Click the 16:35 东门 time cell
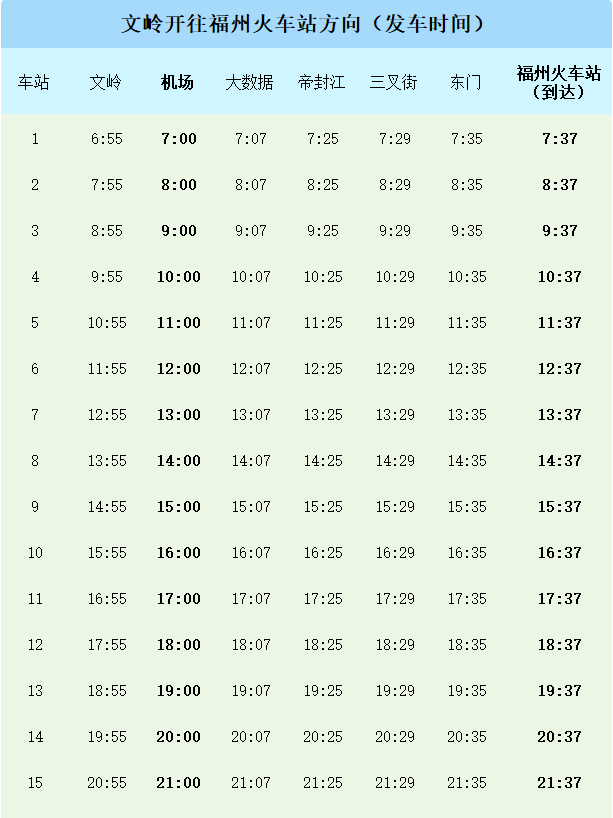613x818 pixels. [x=467, y=552]
